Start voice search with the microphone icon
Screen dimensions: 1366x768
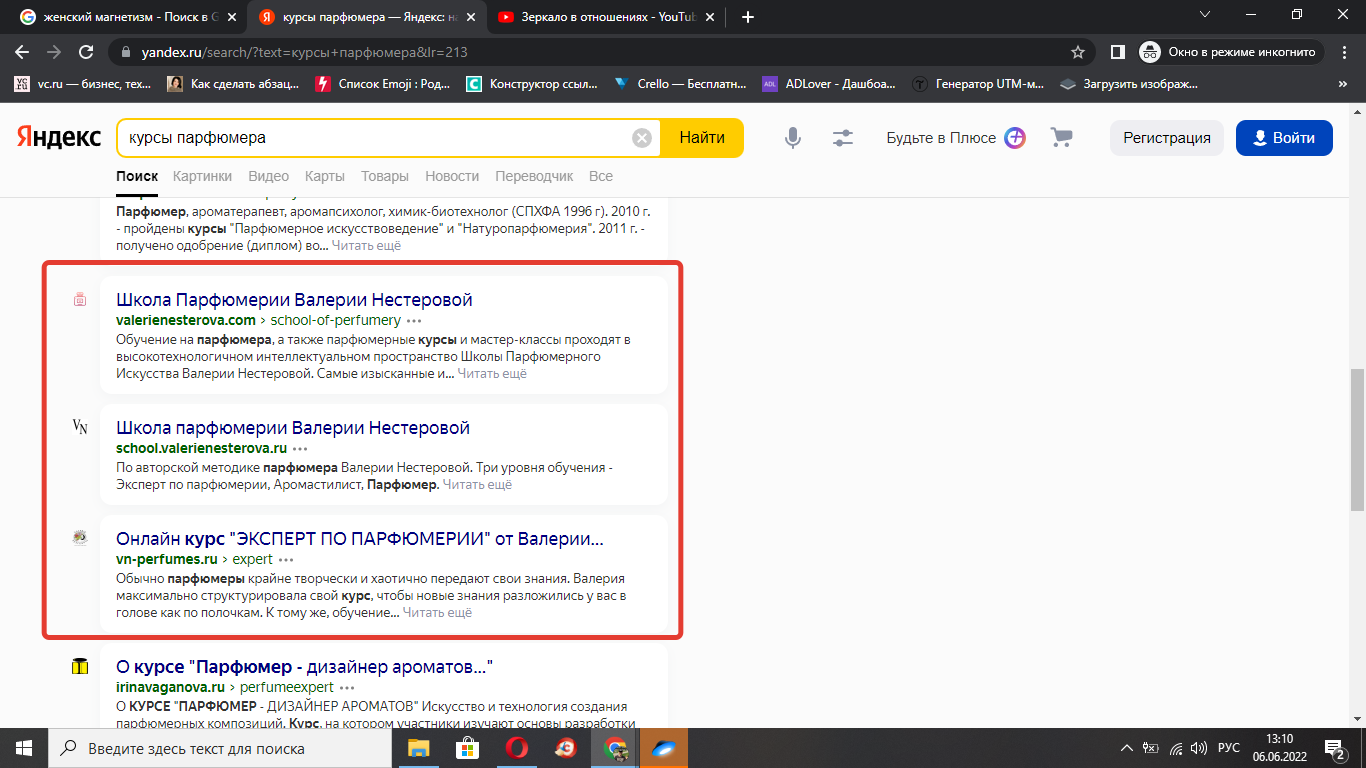pyautogui.click(x=793, y=138)
